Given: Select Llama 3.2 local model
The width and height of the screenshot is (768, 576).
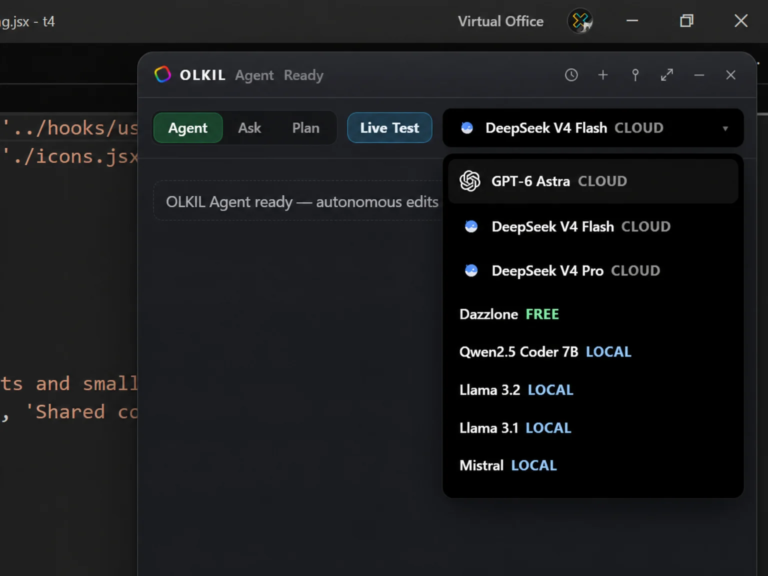Looking at the screenshot, I should (593, 390).
